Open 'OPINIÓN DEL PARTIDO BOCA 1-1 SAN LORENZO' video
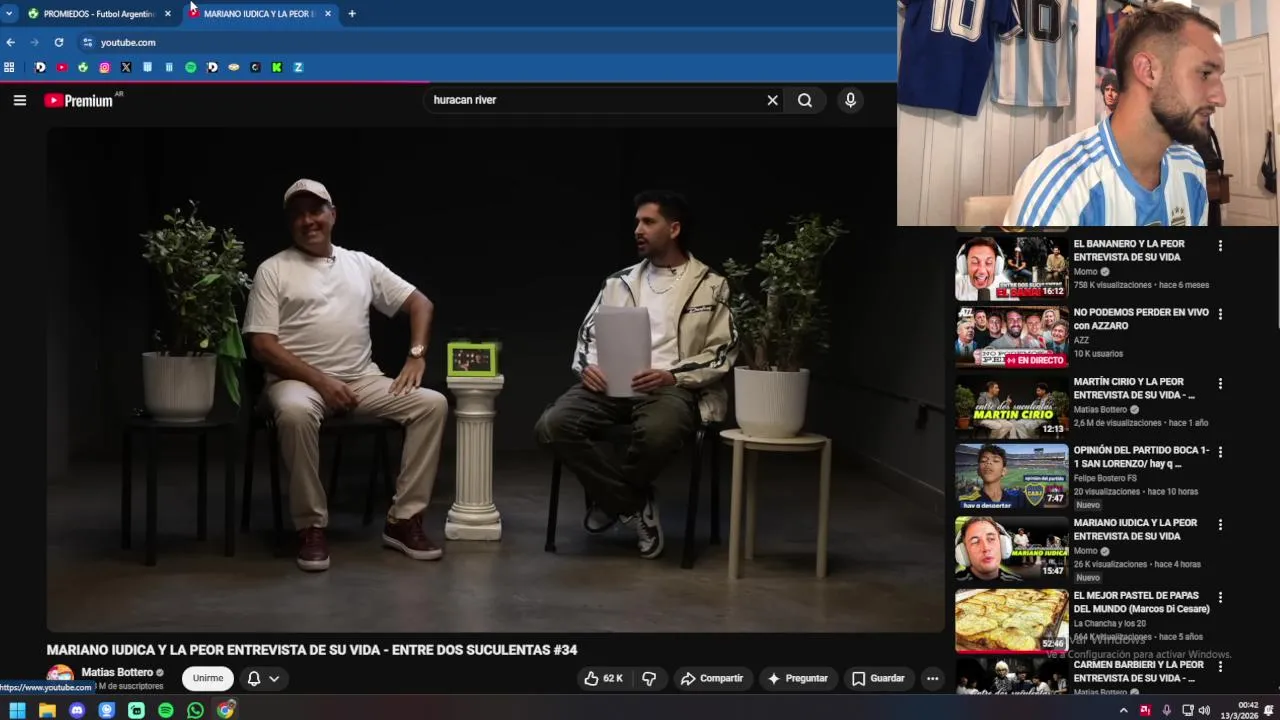Viewport: 1280px width, 720px height. 1011,475
